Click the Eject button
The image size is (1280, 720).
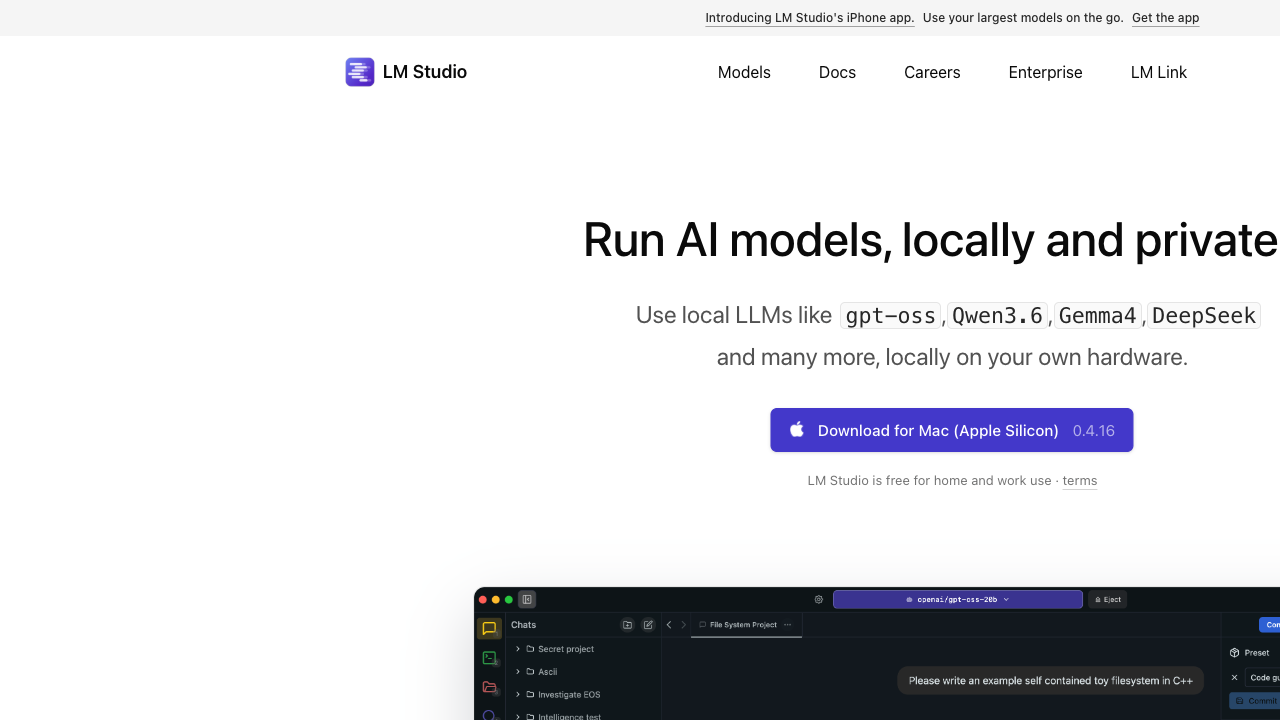[1108, 600]
